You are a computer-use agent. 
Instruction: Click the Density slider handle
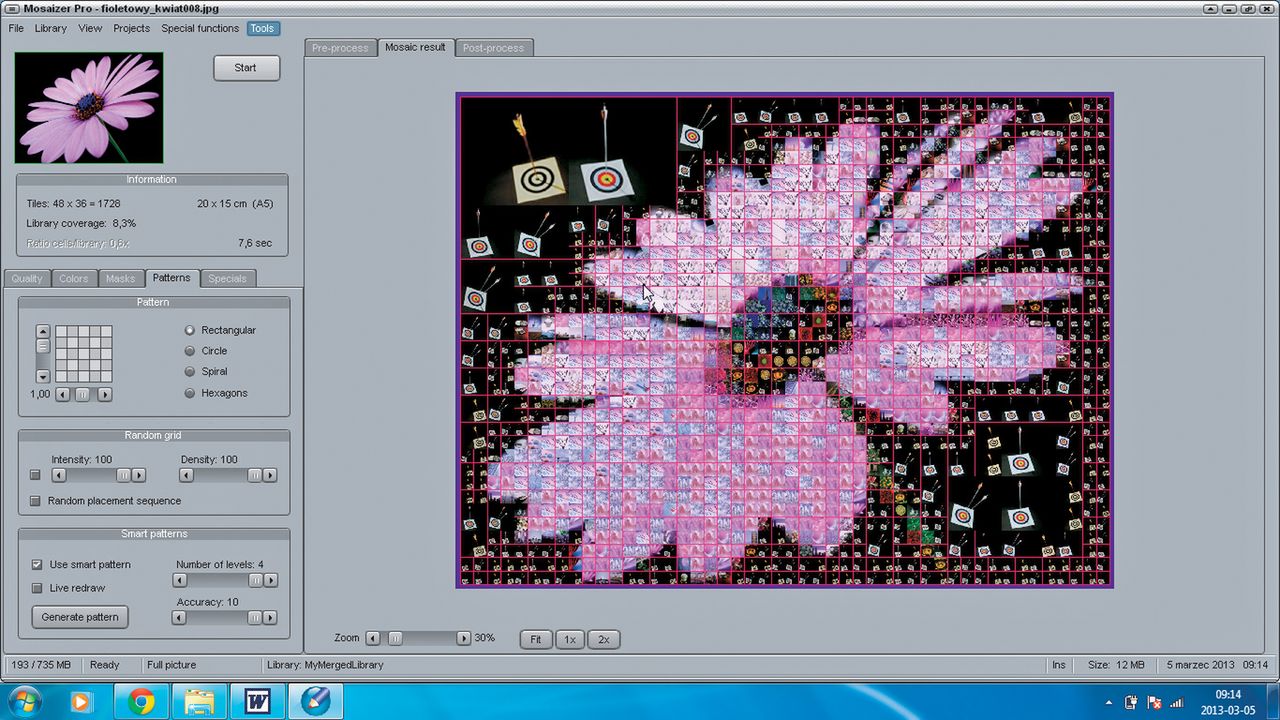255,476
